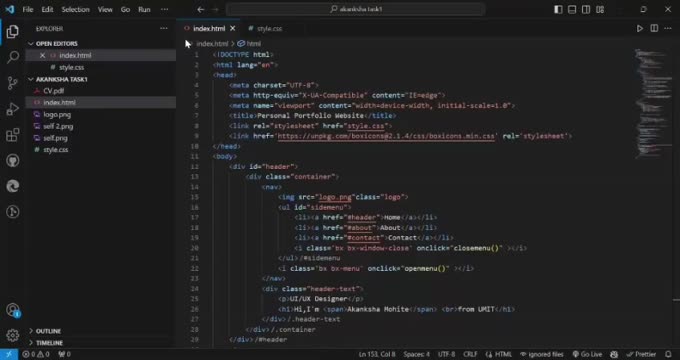Open the GitHub icon in activity bar
Screen dimensions: 680x360
tap(13, 160)
